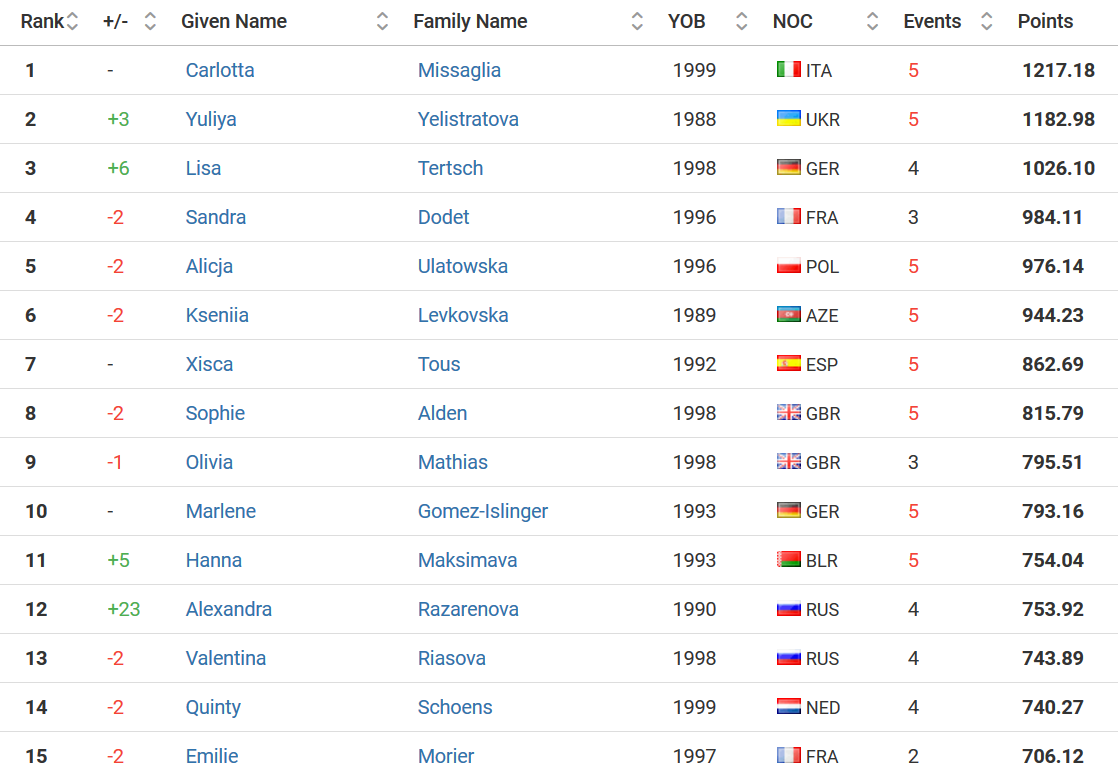
Task: Click Quinty given name link
Action: click(x=213, y=707)
